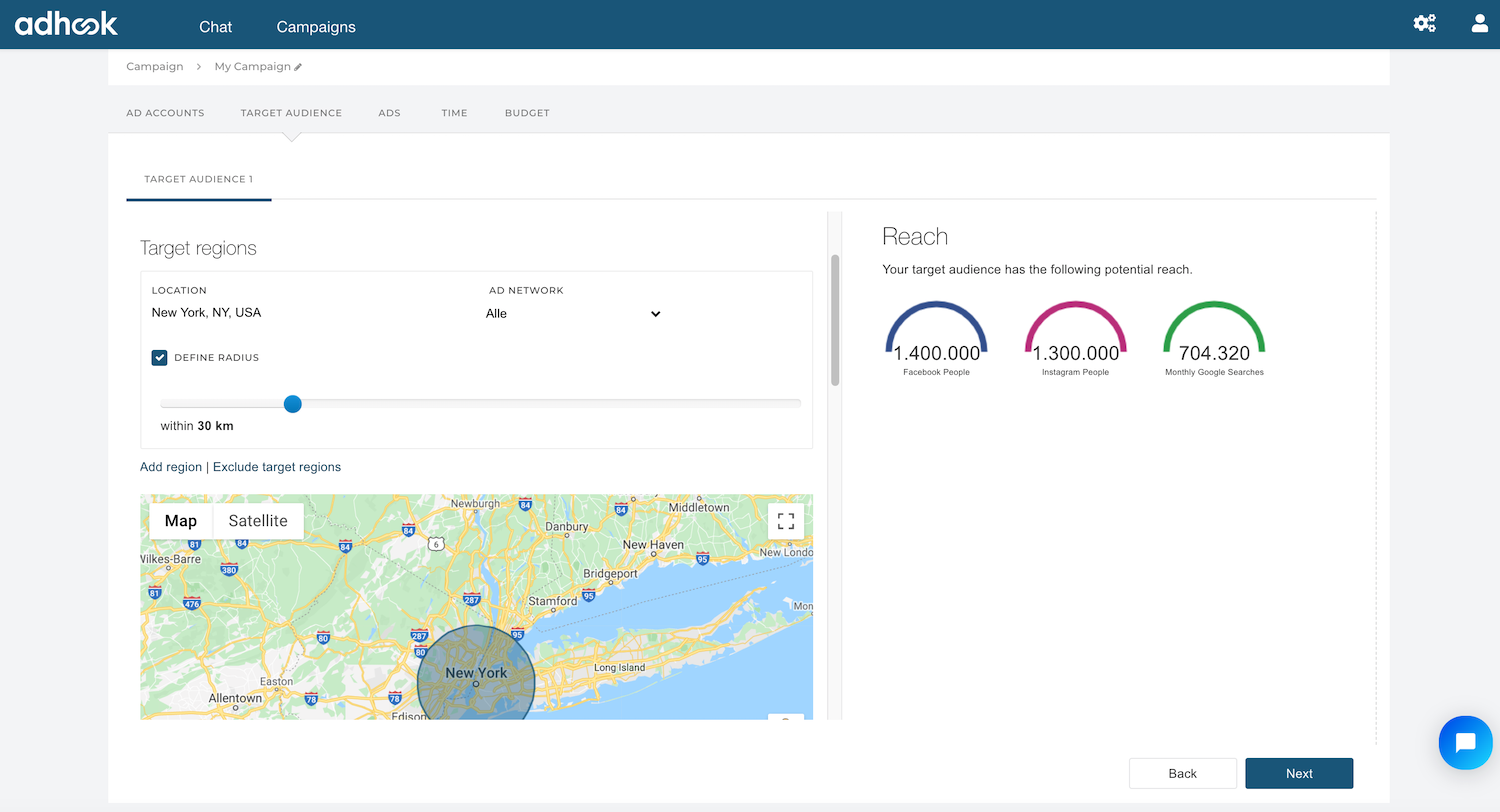The image size is (1500, 812).
Task: Click the target regions panel scrollbar
Action: point(835,320)
